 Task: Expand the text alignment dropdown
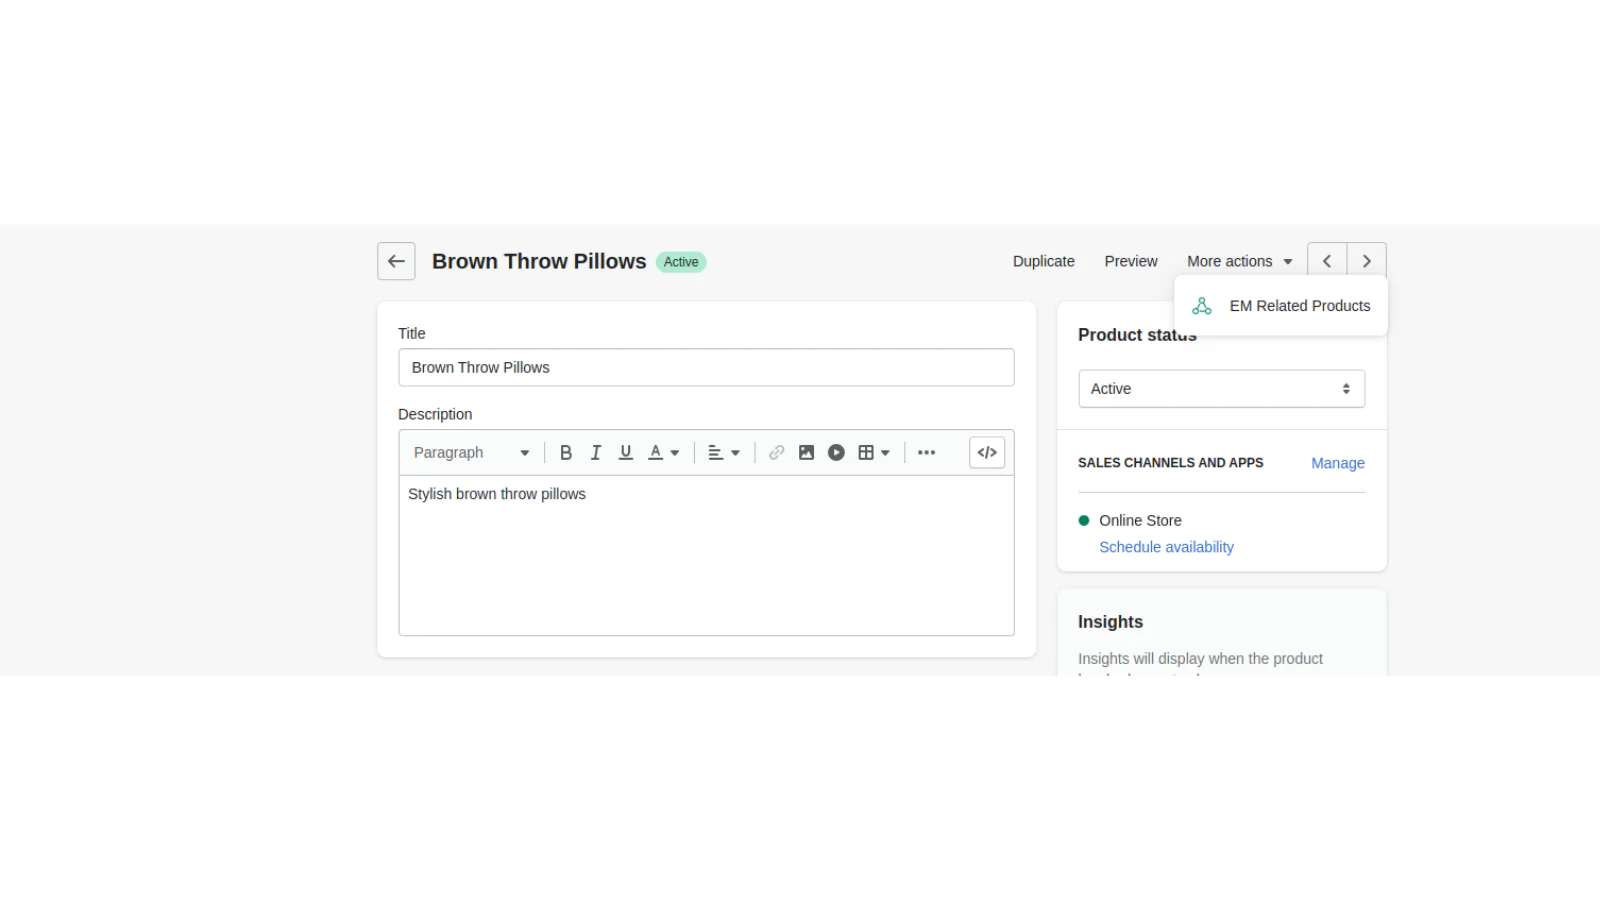724,453
